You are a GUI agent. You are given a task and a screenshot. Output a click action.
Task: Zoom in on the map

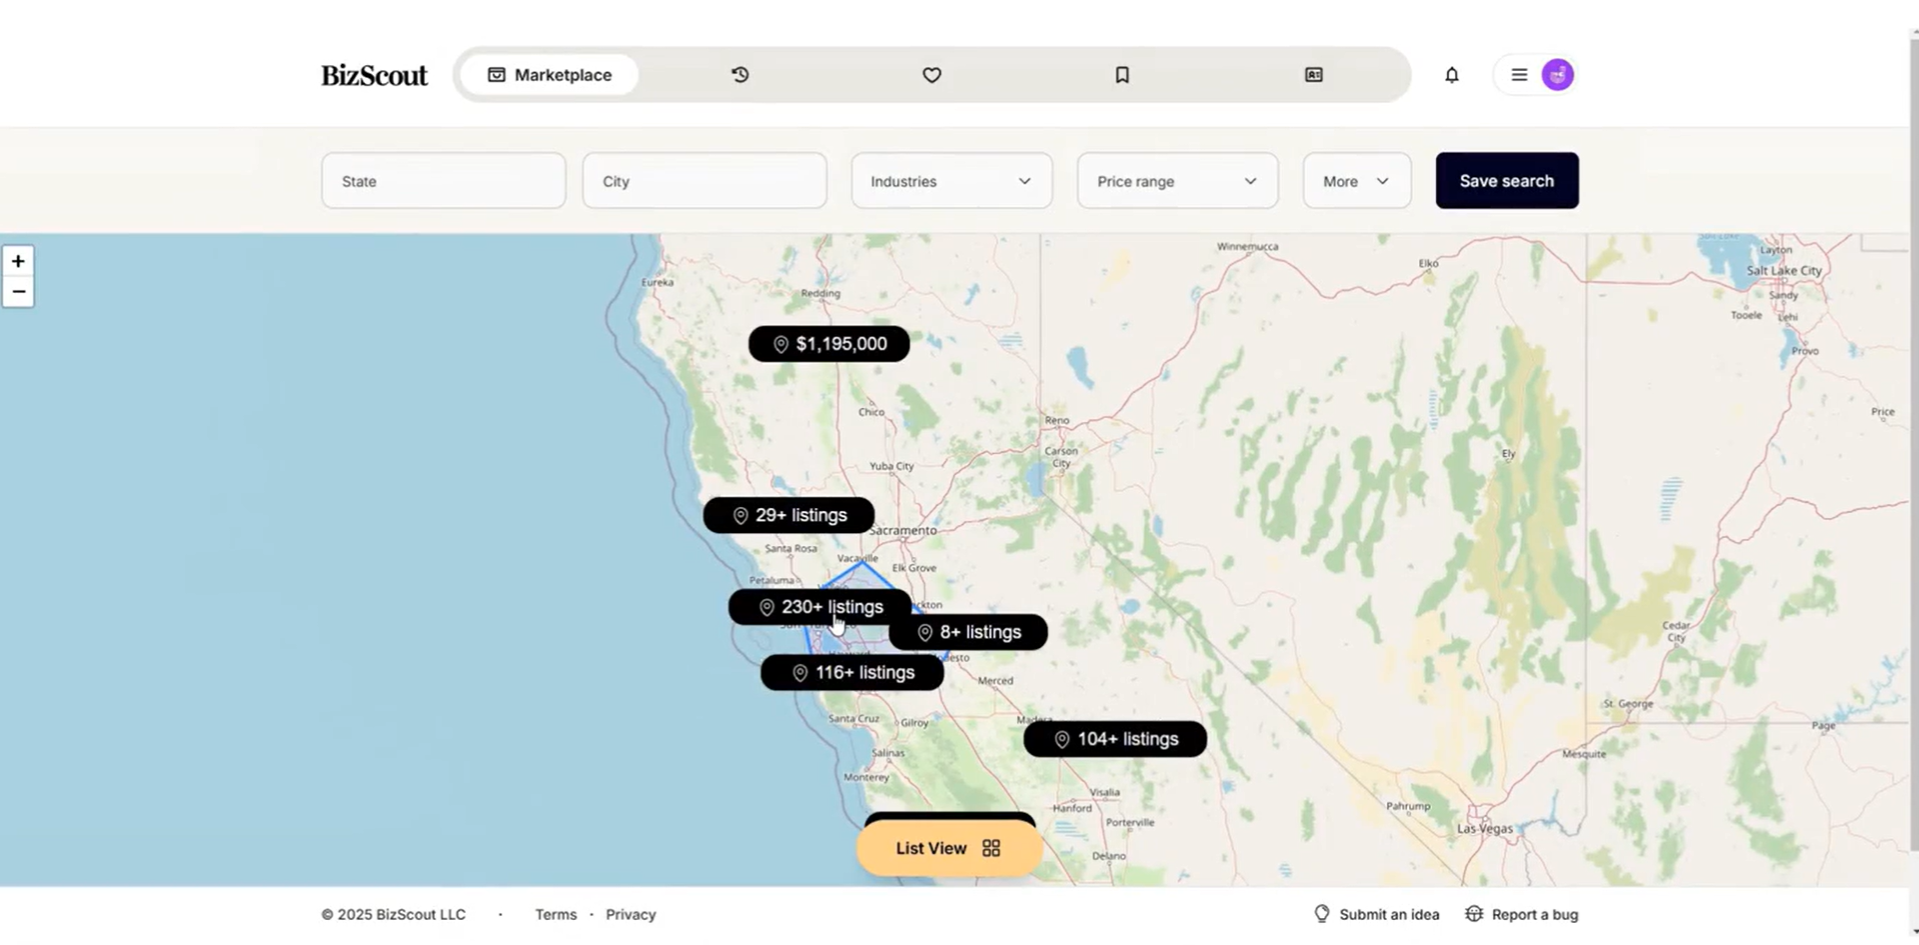[18, 261]
